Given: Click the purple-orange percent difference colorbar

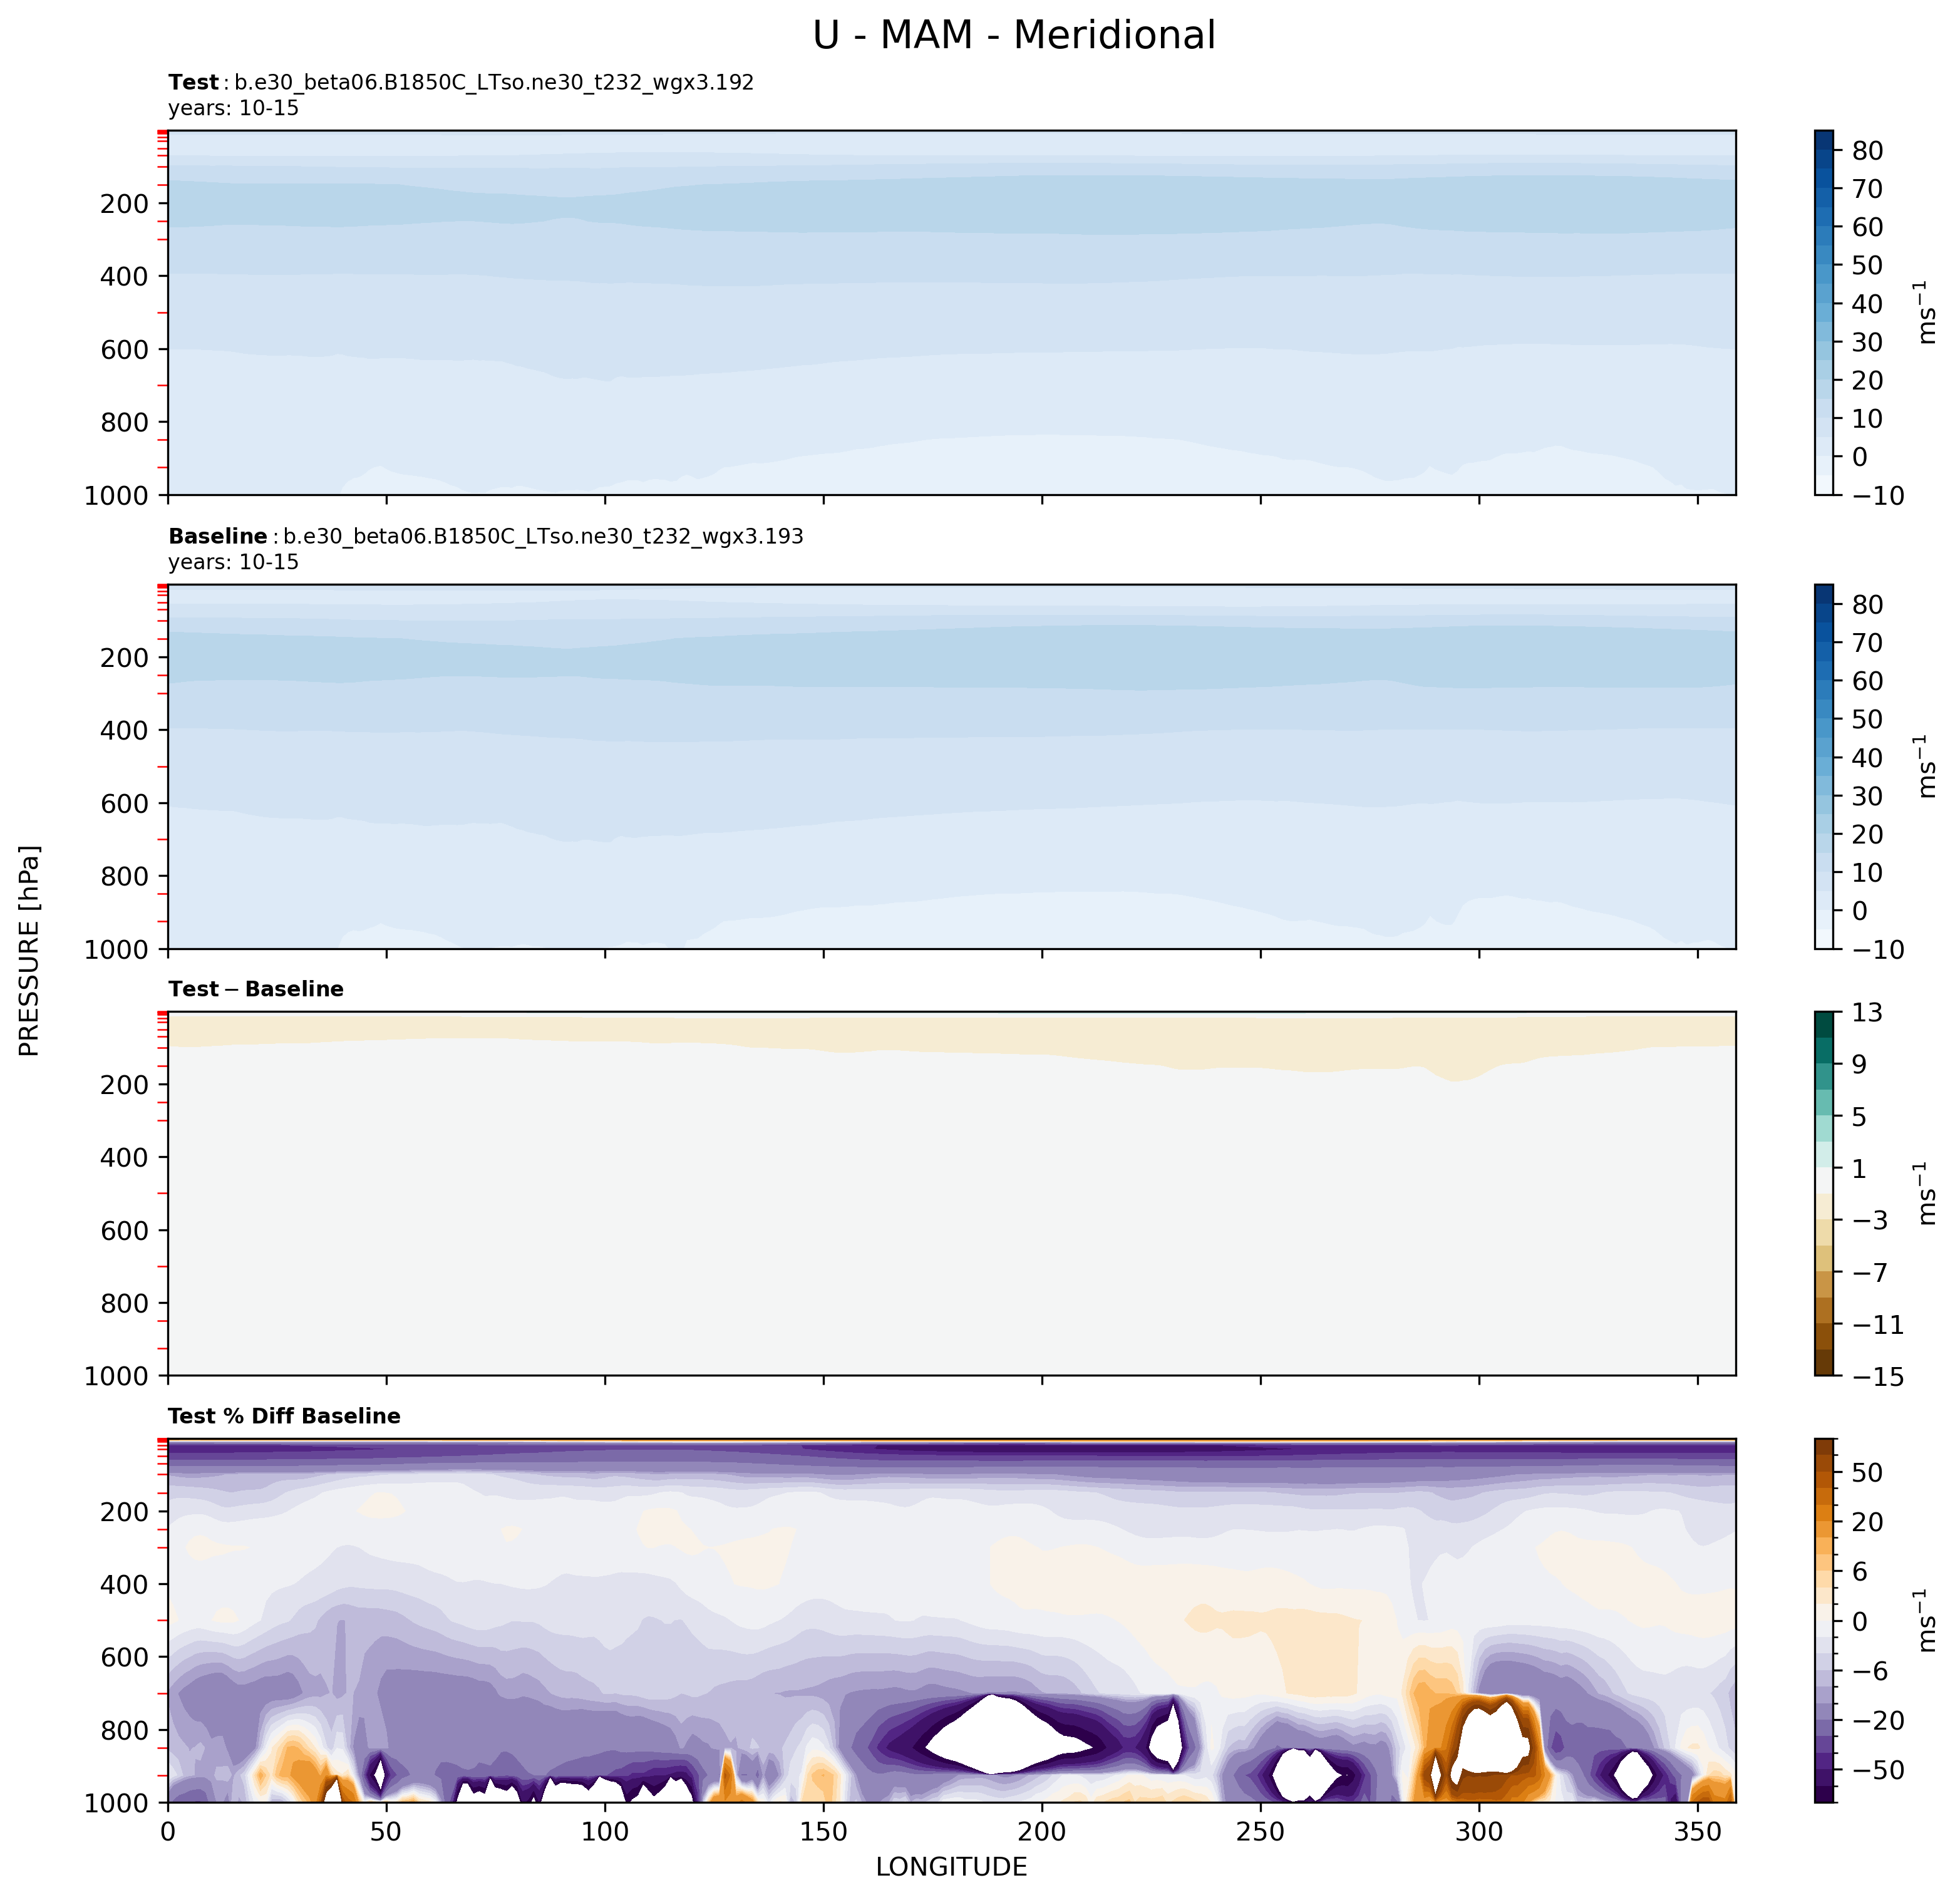Looking at the screenshot, I should pos(1823,1620).
